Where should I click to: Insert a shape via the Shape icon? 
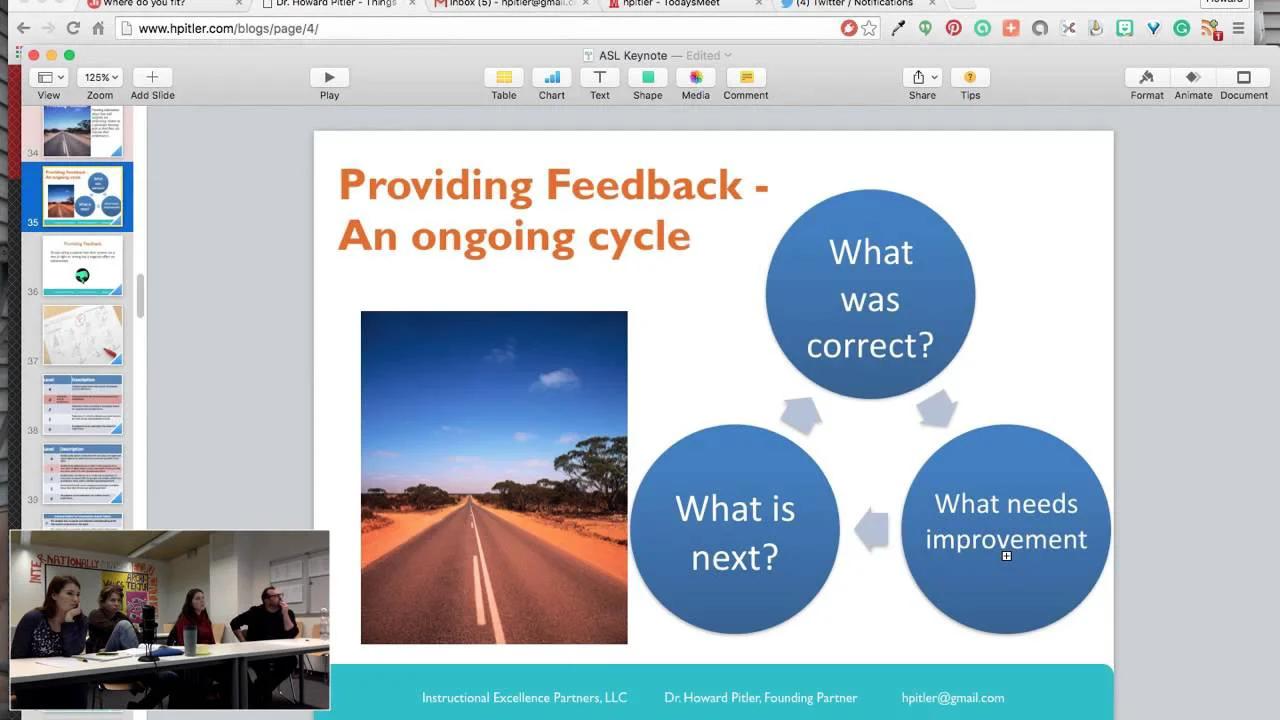point(647,78)
